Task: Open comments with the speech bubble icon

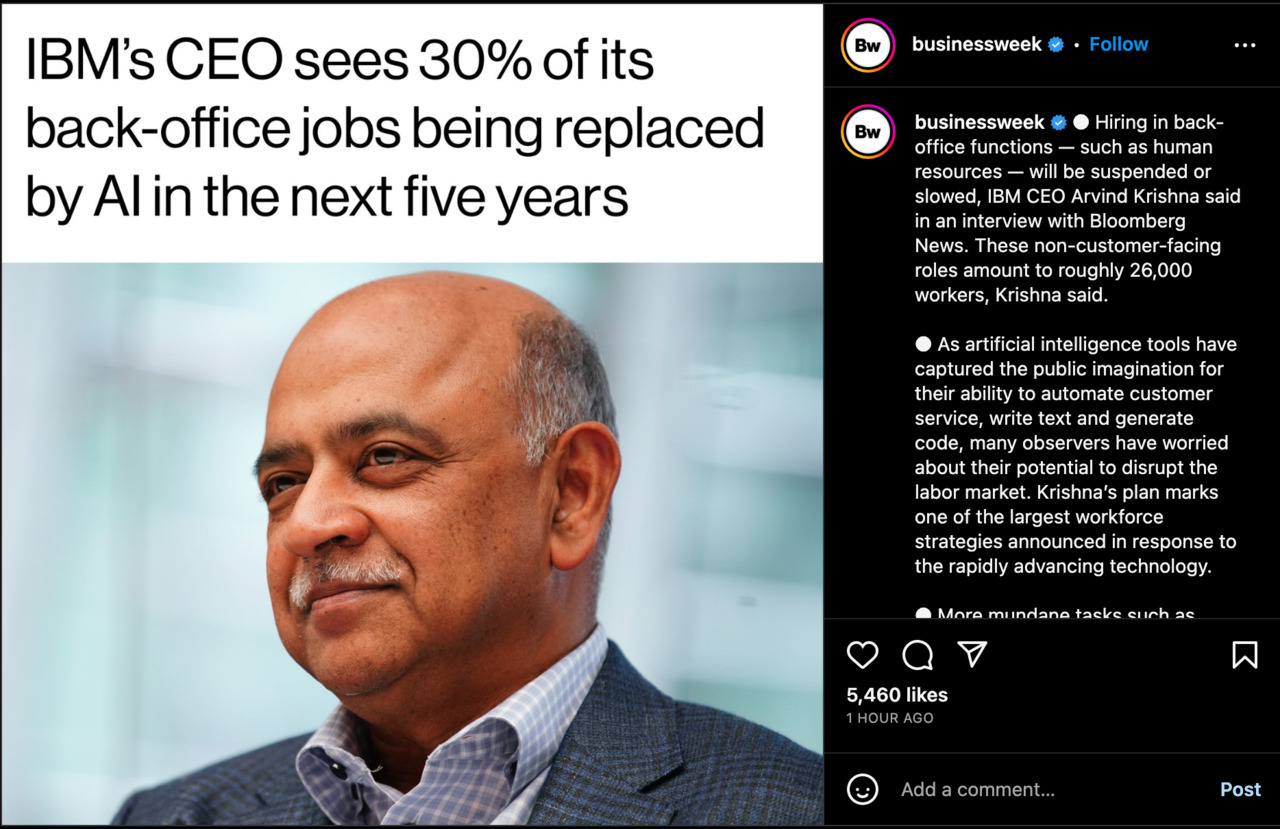Action: [x=917, y=656]
